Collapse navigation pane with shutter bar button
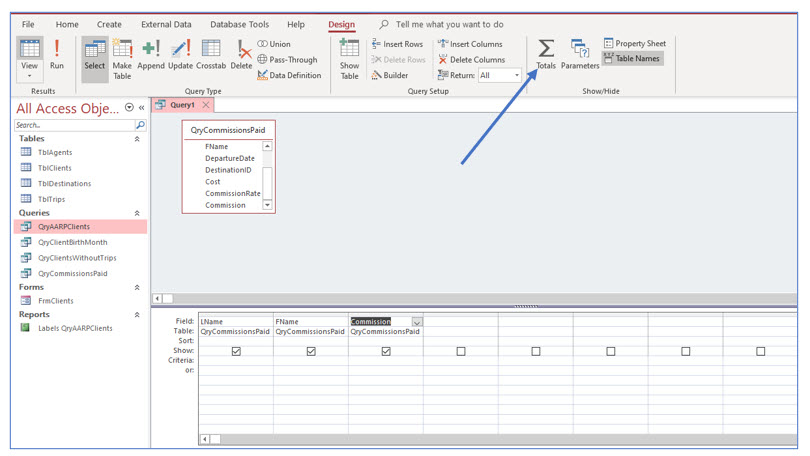The height and width of the screenshot is (456, 810). [142, 107]
